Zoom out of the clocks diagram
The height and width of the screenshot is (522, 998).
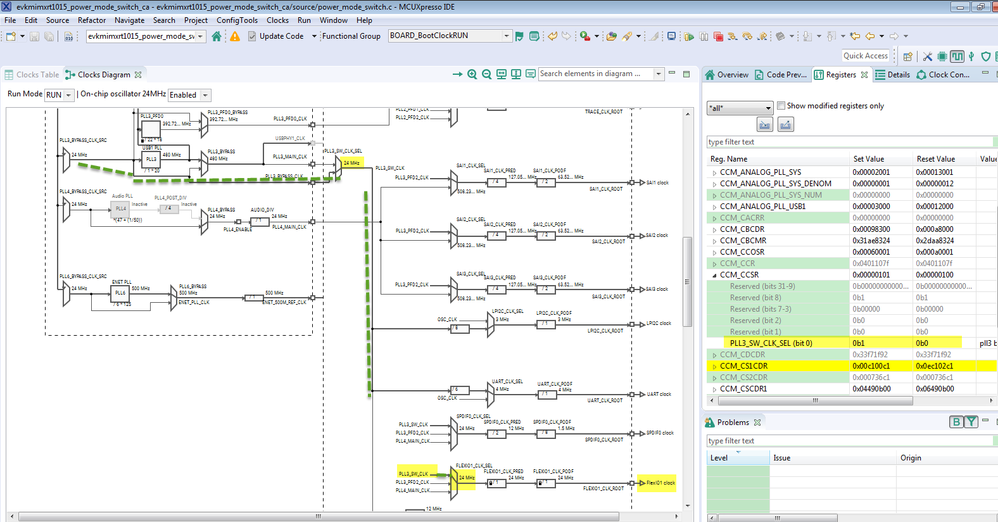486,74
